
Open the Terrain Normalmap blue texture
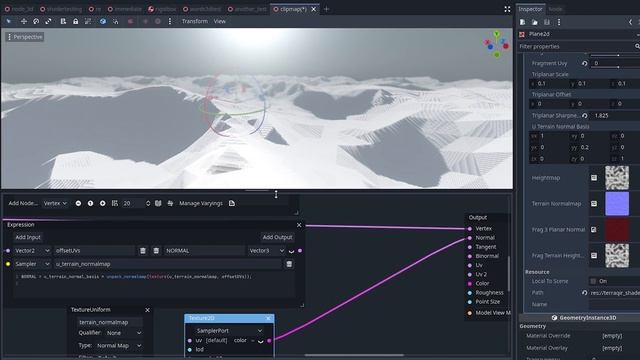(x=617, y=203)
